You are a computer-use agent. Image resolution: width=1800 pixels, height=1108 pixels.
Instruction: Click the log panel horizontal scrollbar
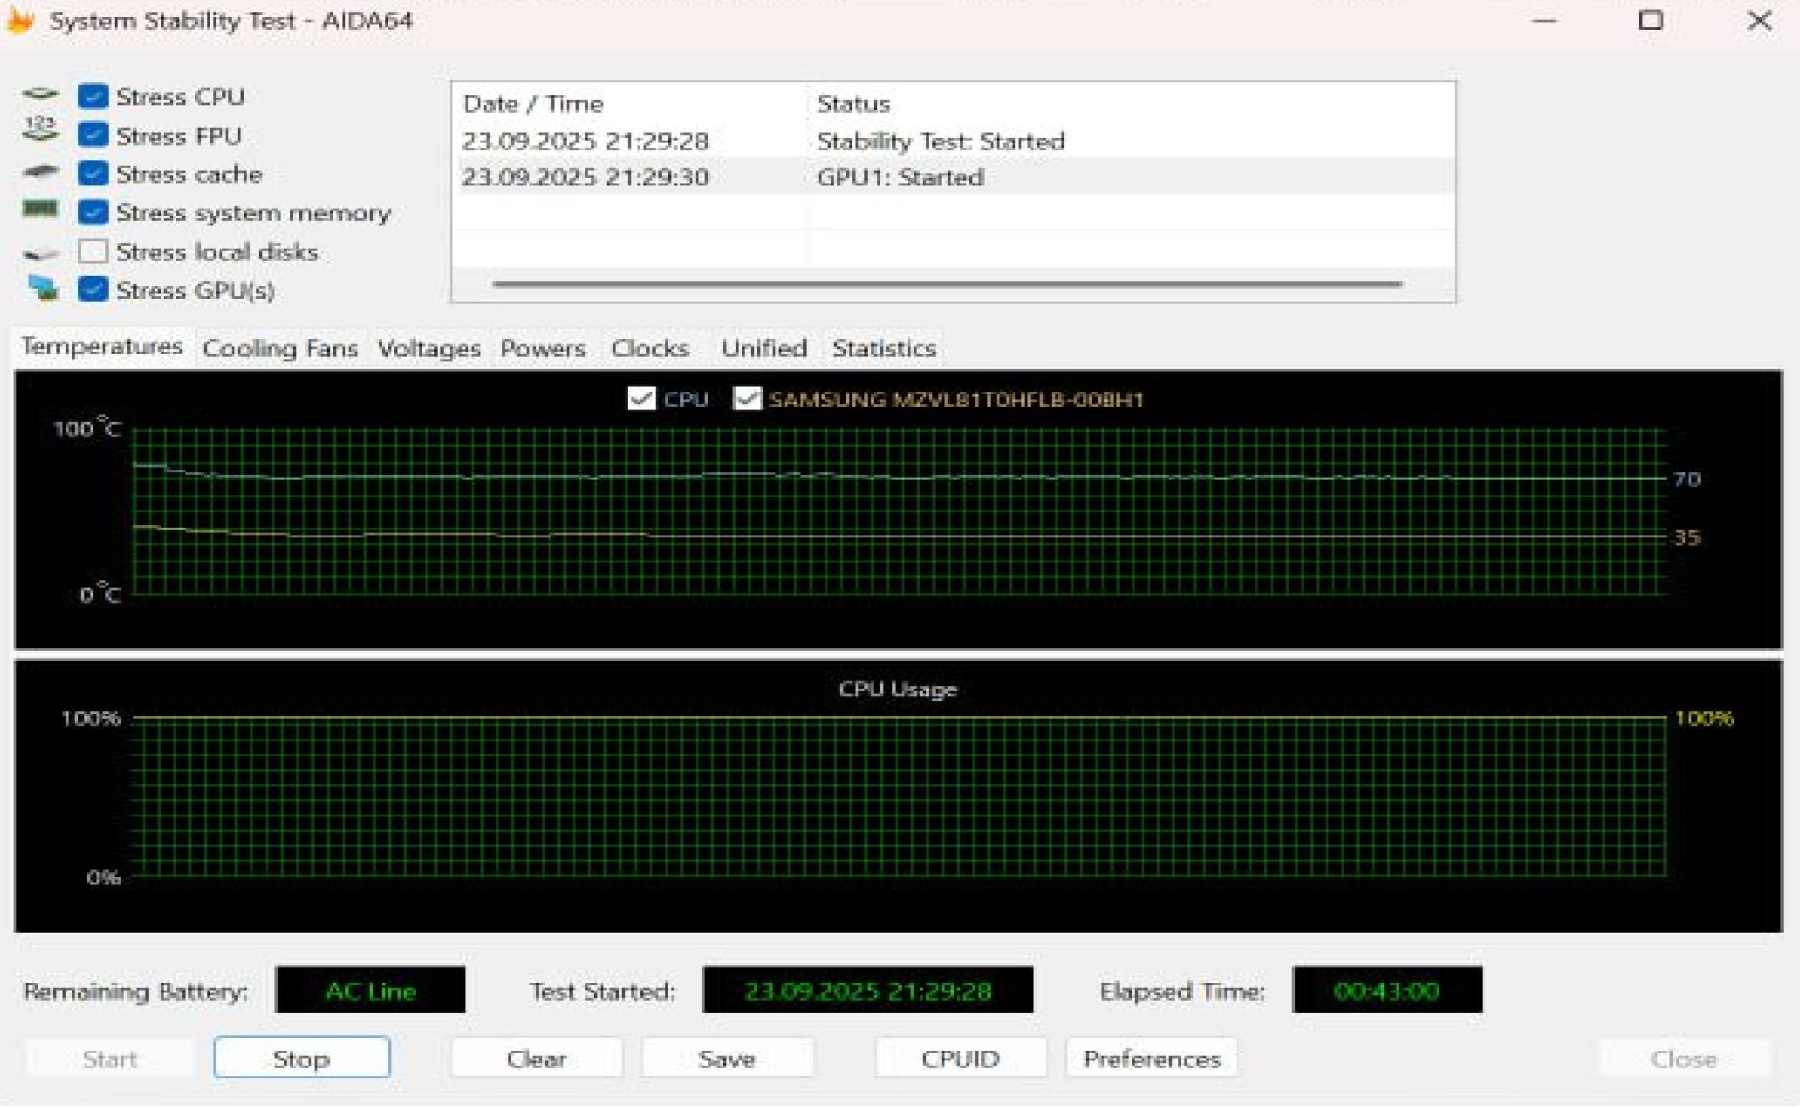point(946,284)
